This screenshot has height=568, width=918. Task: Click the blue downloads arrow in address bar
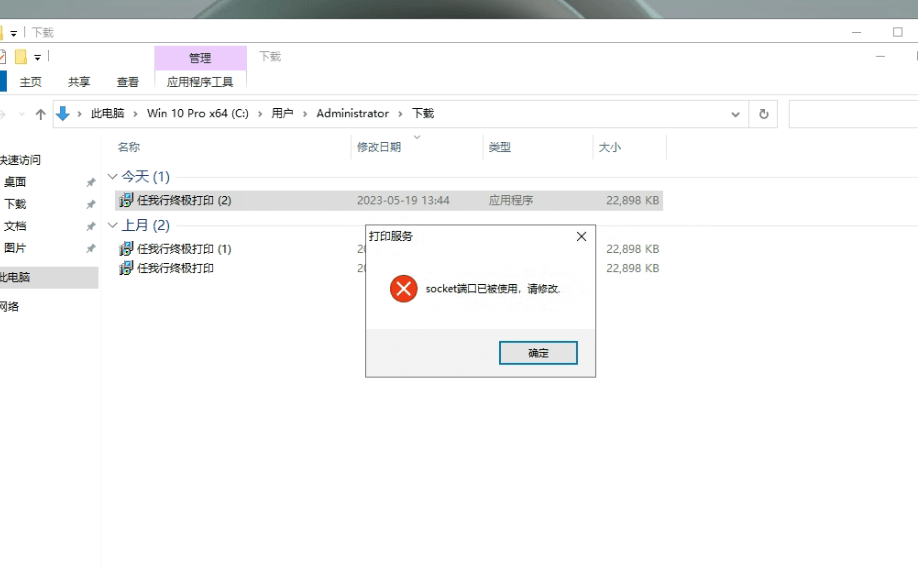(63, 114)
